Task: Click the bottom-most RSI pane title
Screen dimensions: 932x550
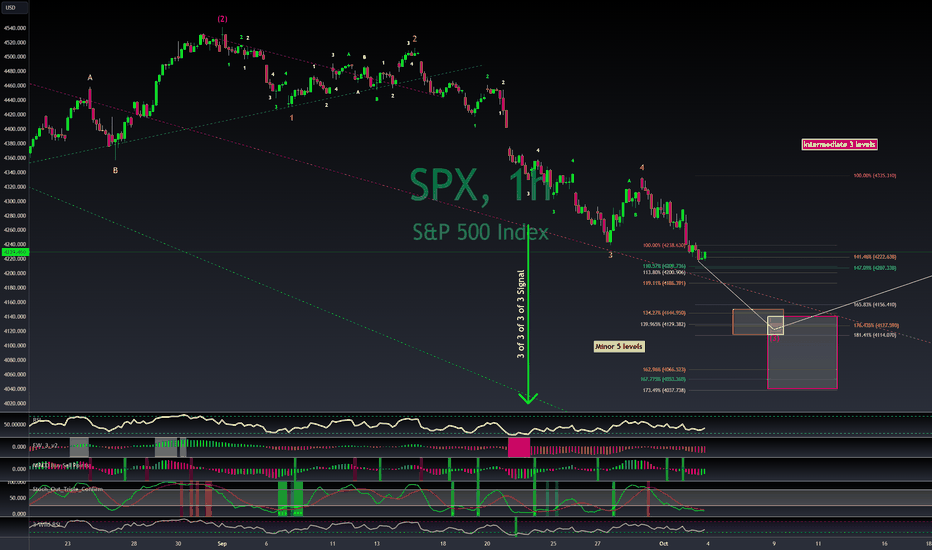Action: (46, 524)
